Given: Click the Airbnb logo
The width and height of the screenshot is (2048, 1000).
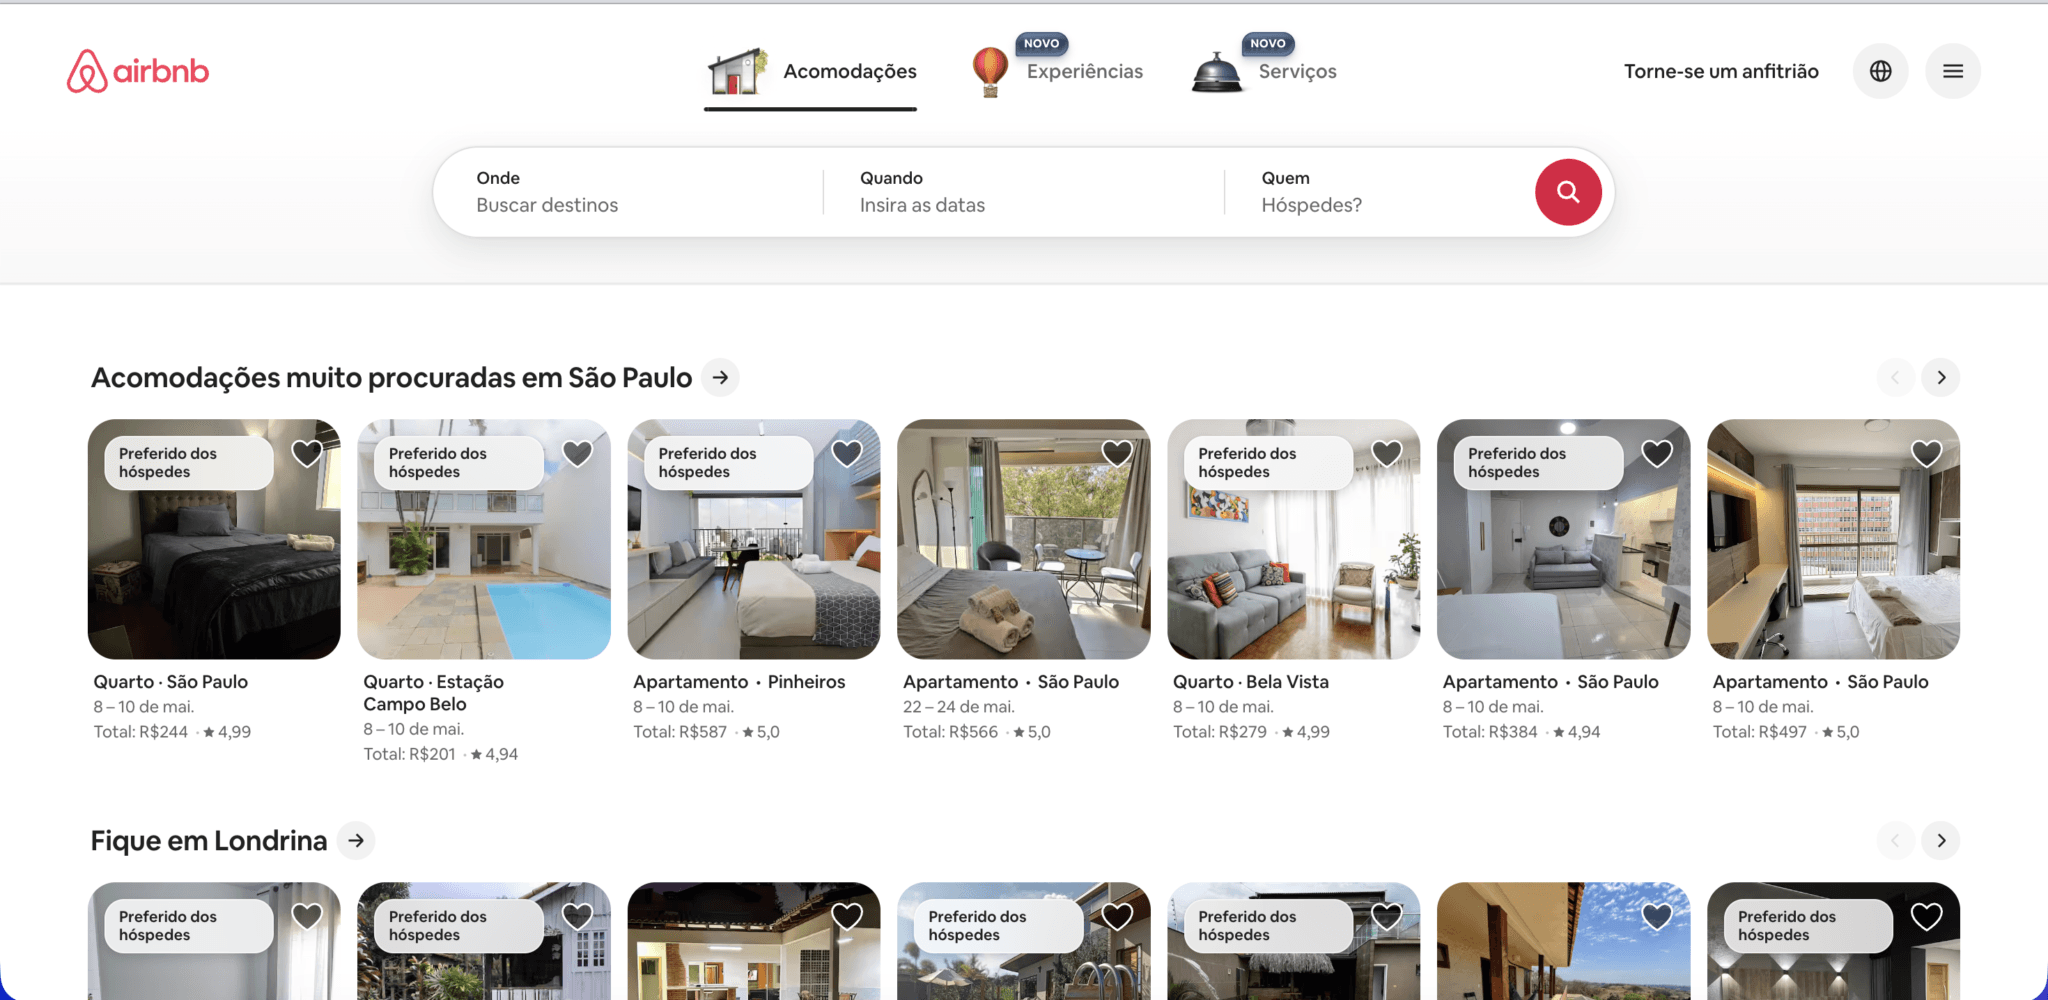Looking at the screenshot, I should click(138, 71).
